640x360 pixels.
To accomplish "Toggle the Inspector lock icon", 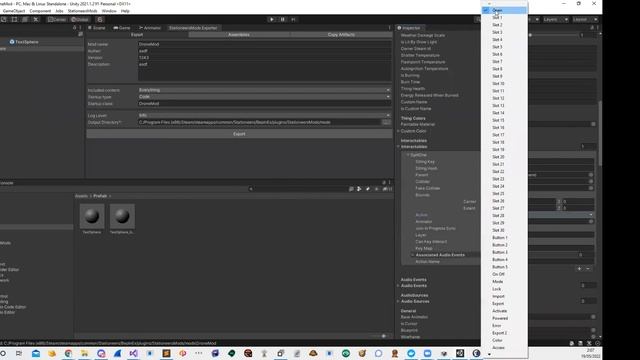I will click(x=592, y=28).
